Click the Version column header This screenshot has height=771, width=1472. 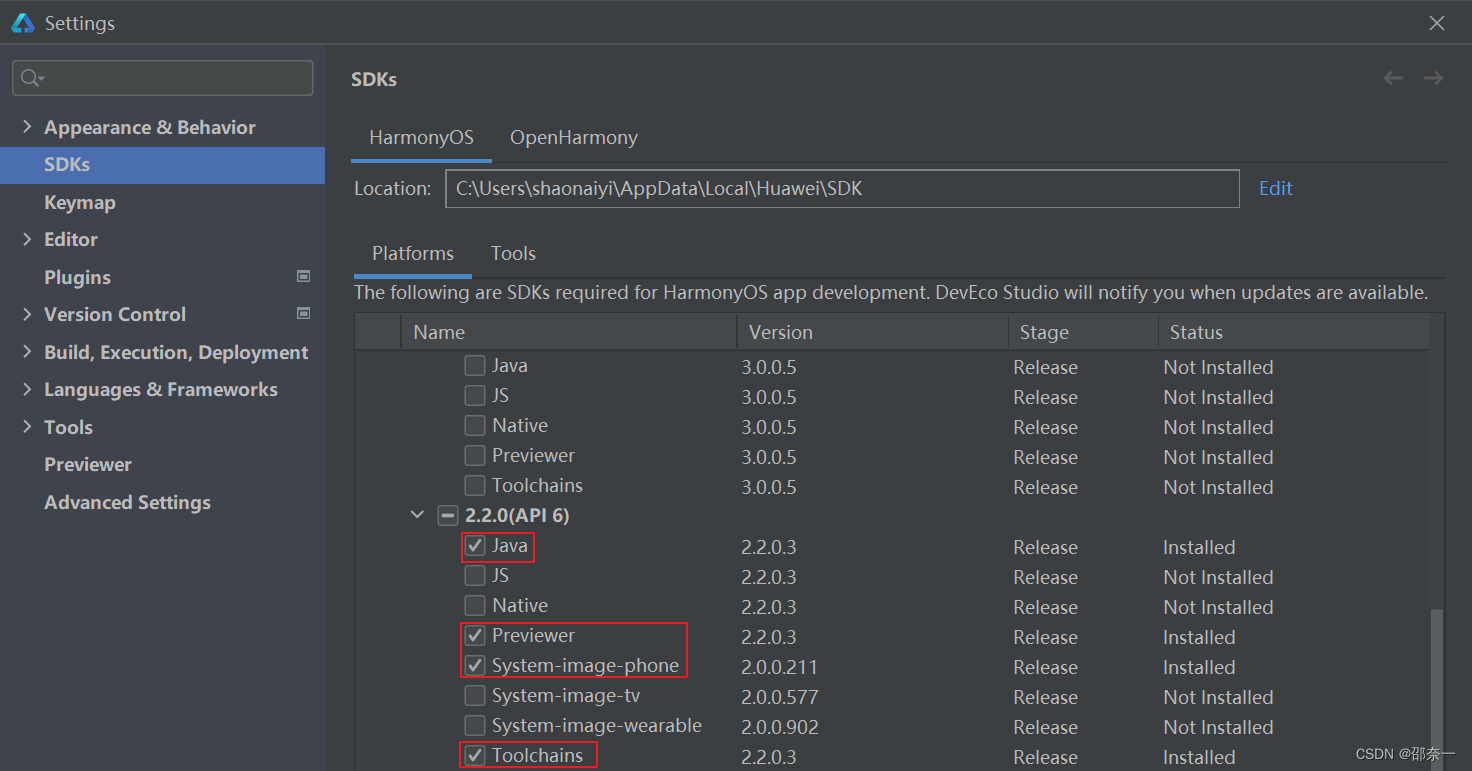point(872,332)
